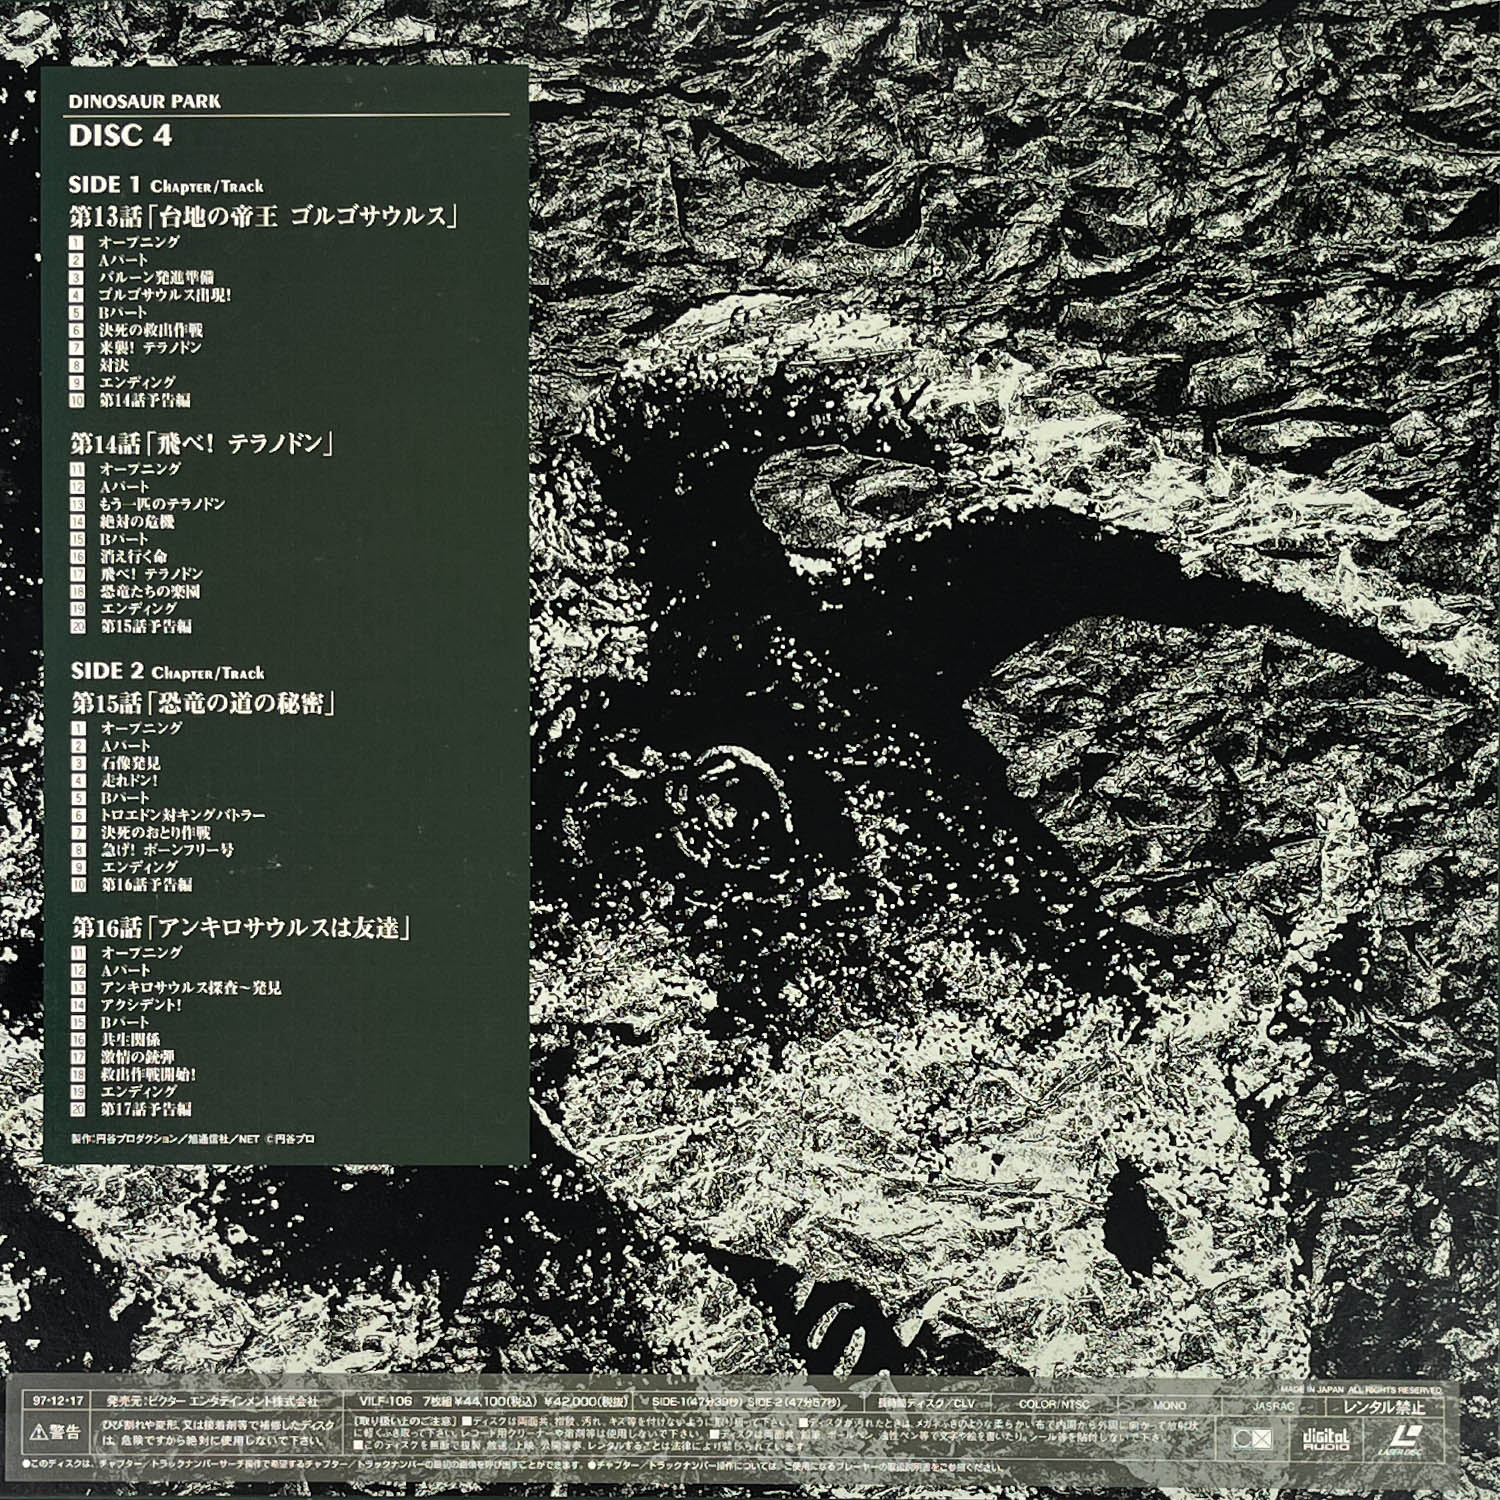The width and height of the screenshot is (1500, 1500).
Task: Click track '走れドン!'
Action: (x=130, y=780)
